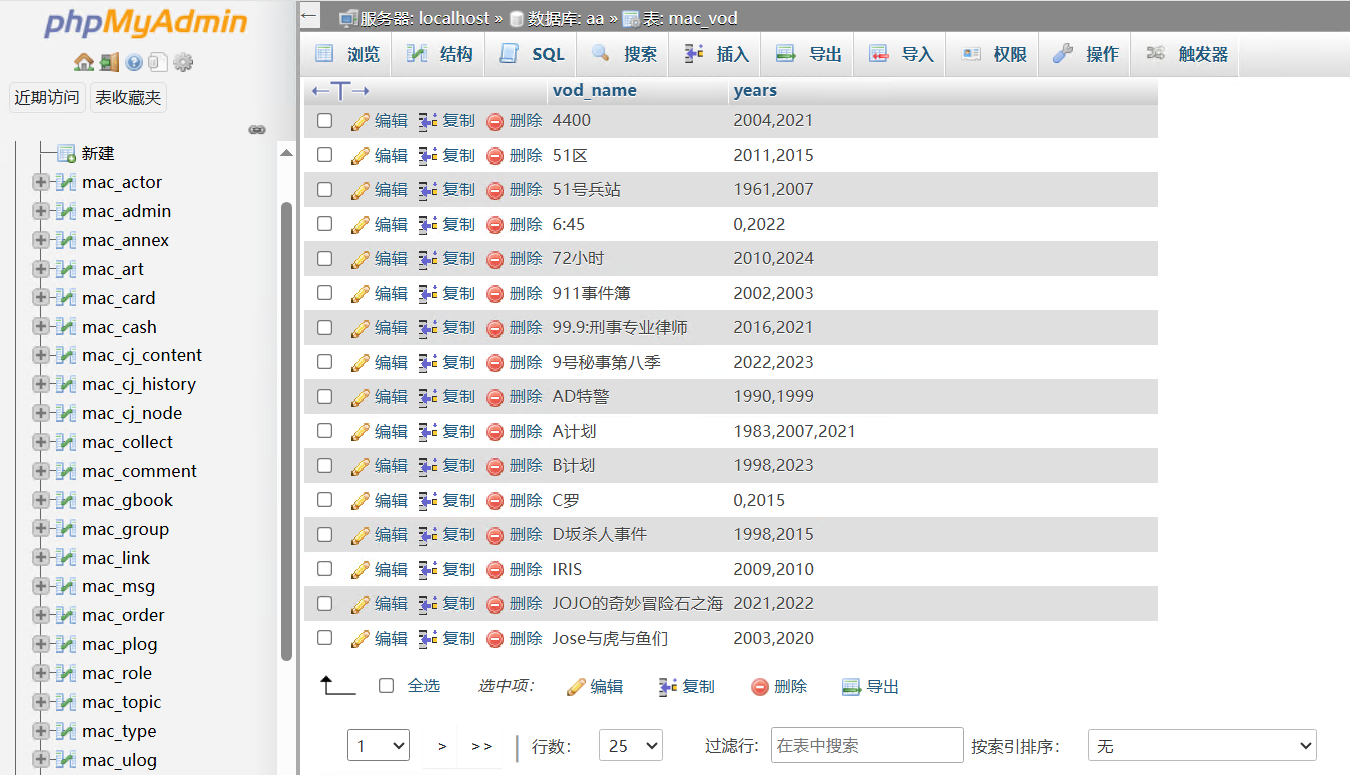Image resolution: width=1350 pixels, height=775 pixels.
Task: Sort by the vod_name column header
Action: pyautogui.click(x=594, y=90)
